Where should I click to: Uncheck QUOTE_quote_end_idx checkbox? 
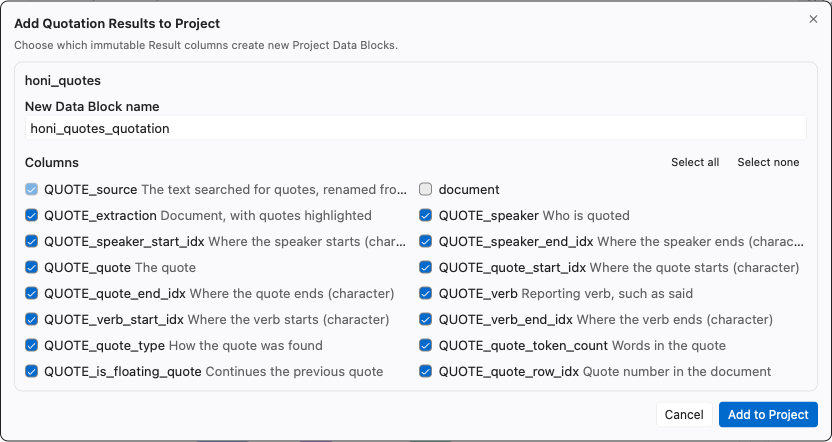tap(31, 293)
